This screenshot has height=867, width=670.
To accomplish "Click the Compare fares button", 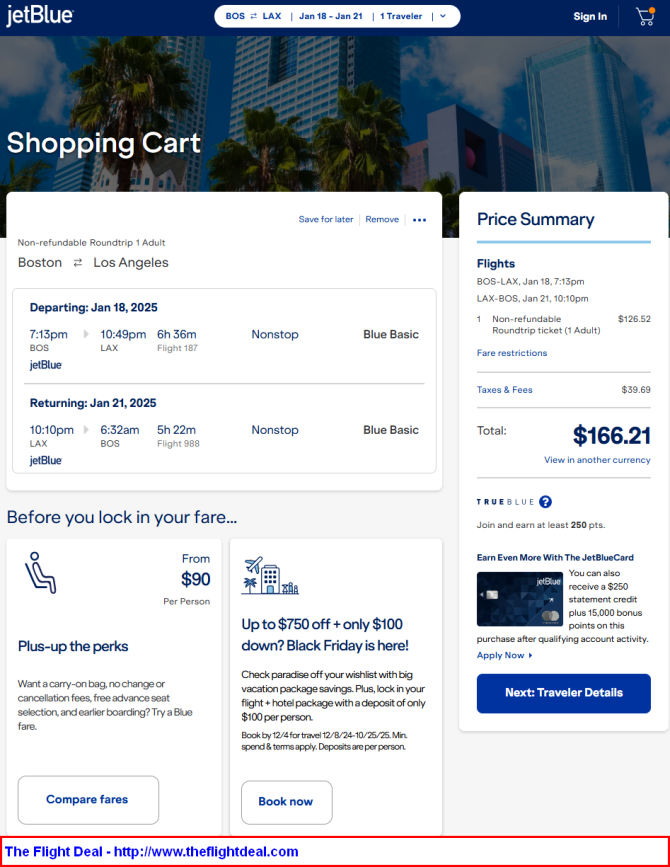I will [x=88, y=799].
